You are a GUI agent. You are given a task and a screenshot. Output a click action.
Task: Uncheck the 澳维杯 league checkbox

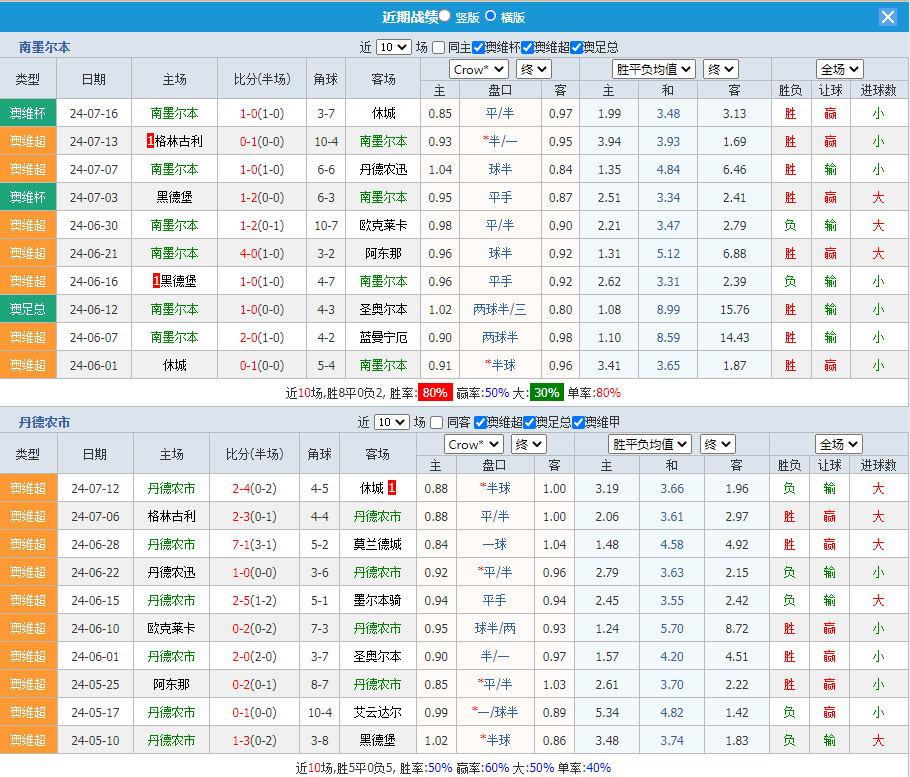click(479, 47)
